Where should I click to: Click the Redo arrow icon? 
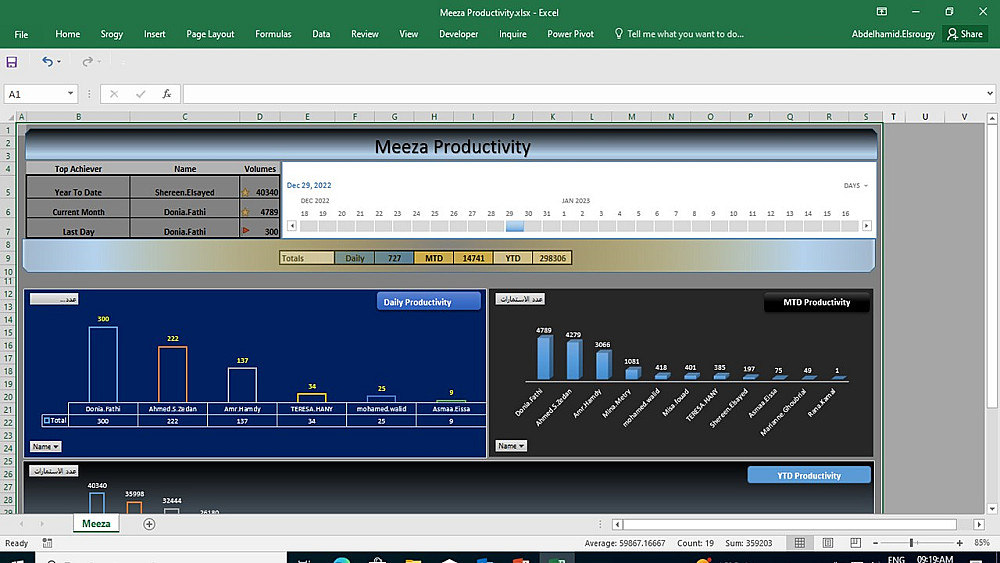(87, 61)
